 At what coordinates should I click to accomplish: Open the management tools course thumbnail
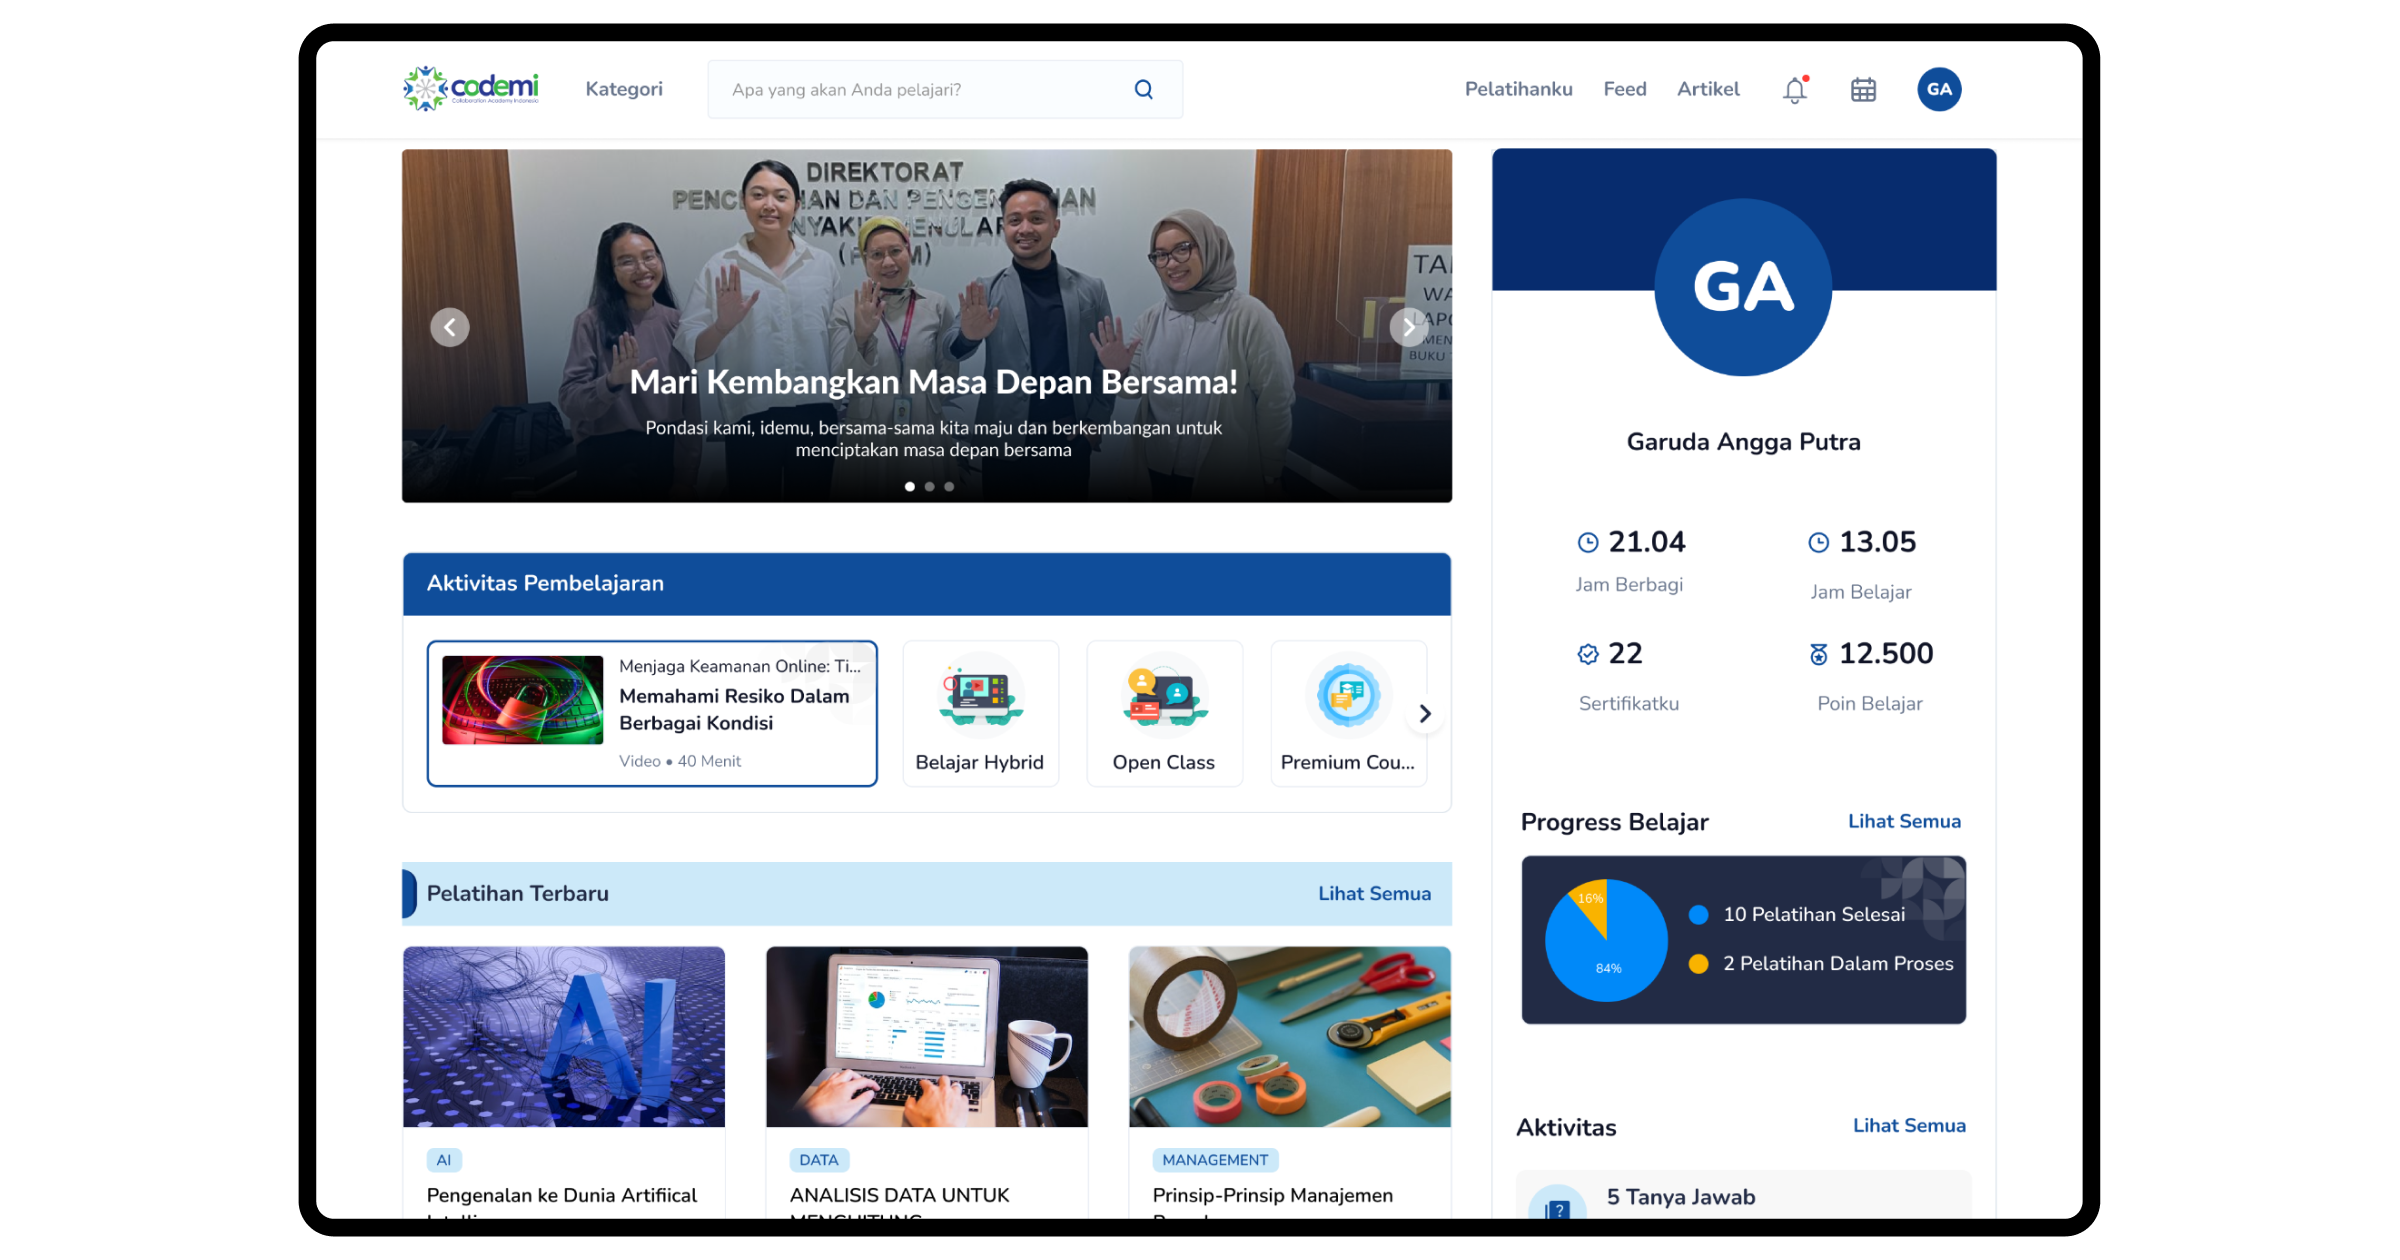coord(1290,1037)
